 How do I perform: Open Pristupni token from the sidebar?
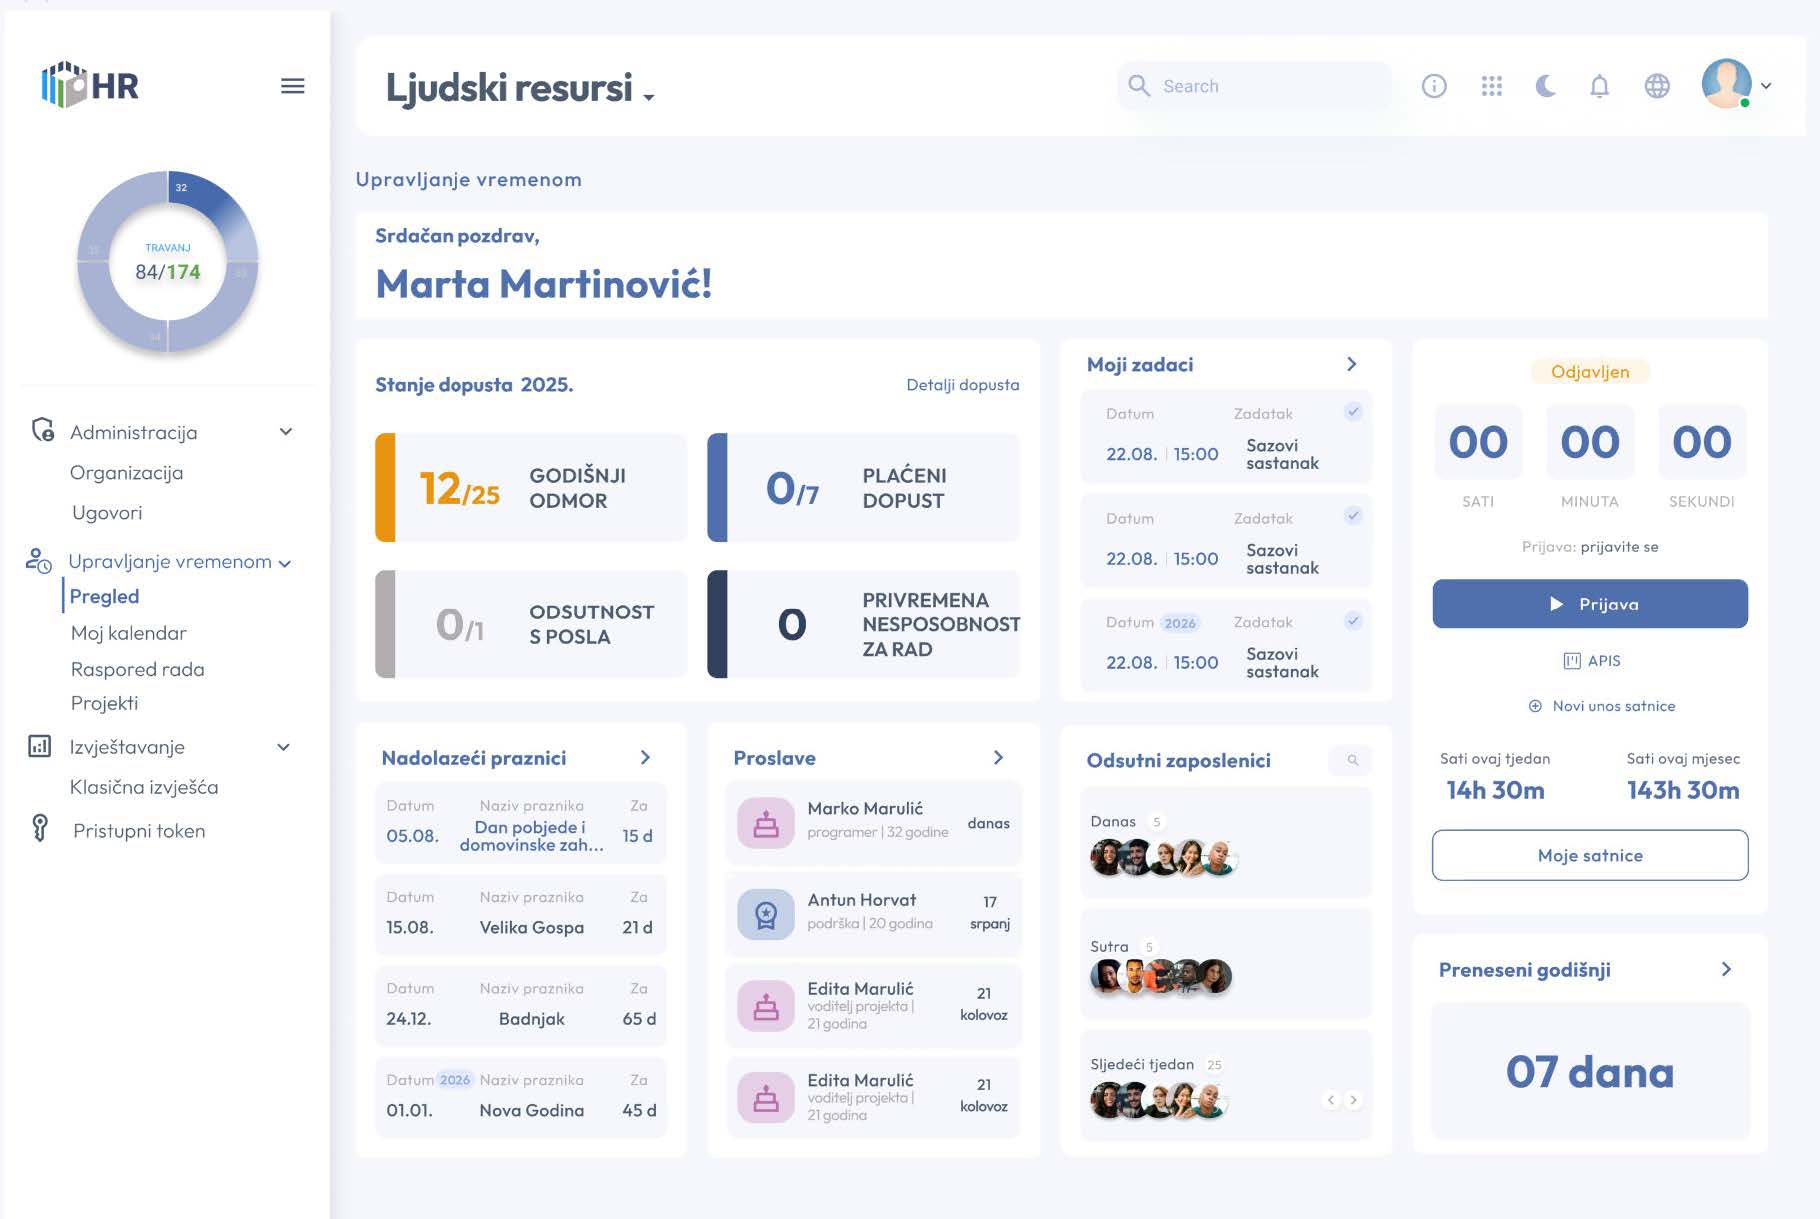click(138, 830)
